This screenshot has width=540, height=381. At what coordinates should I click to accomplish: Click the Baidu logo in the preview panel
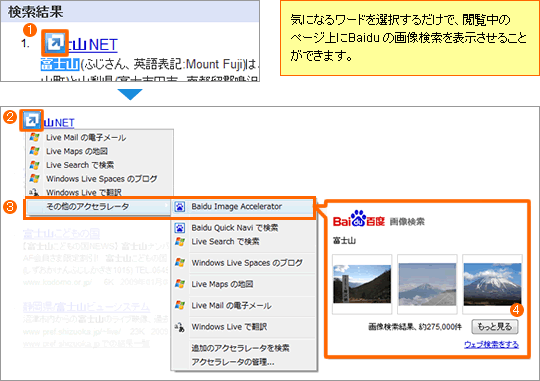(359, 219)
